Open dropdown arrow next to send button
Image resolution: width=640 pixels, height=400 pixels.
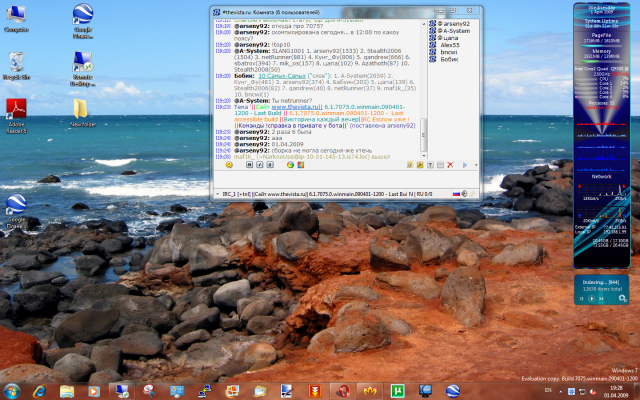click(476, 165)
